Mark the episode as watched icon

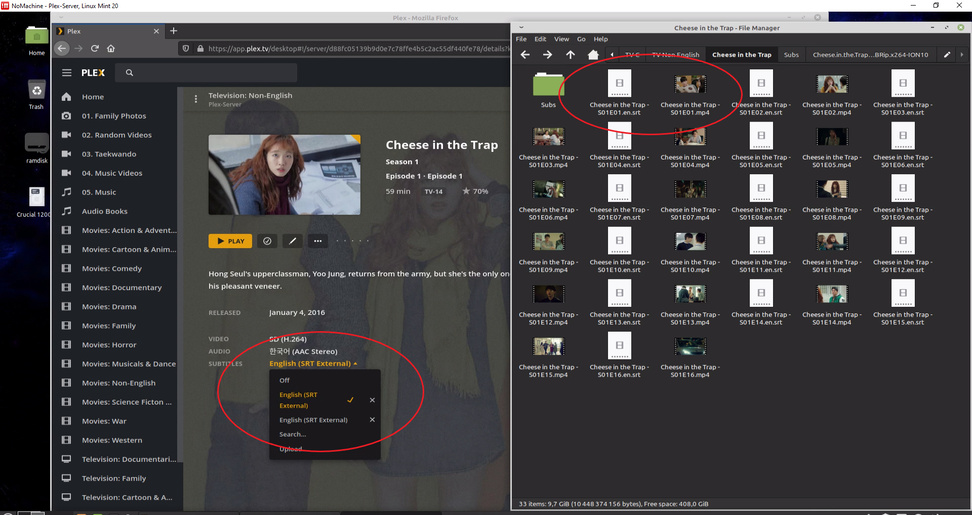click(267, 241)
